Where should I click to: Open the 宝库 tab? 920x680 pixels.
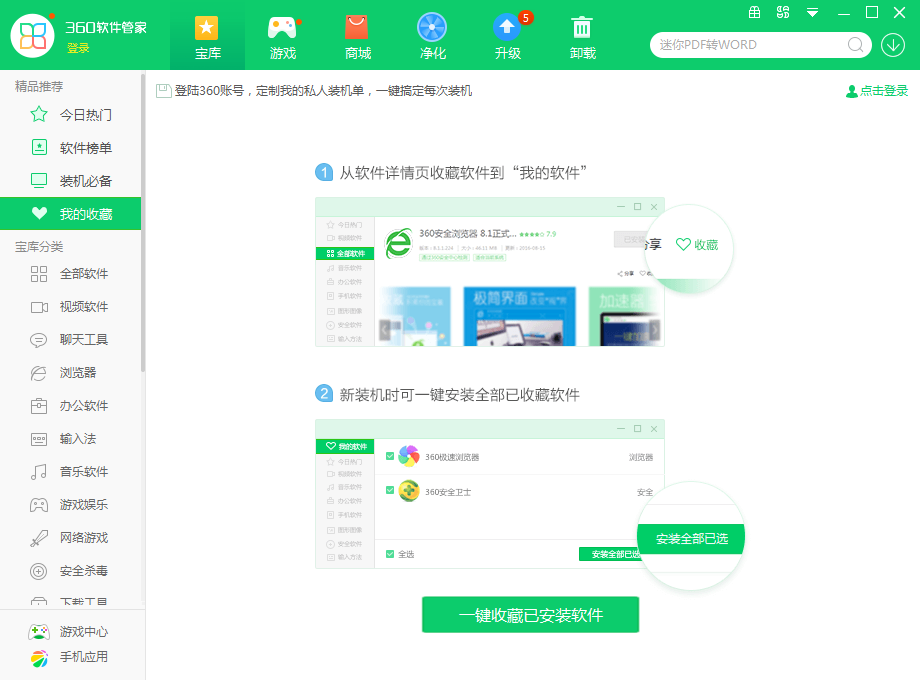coord(207,36)
